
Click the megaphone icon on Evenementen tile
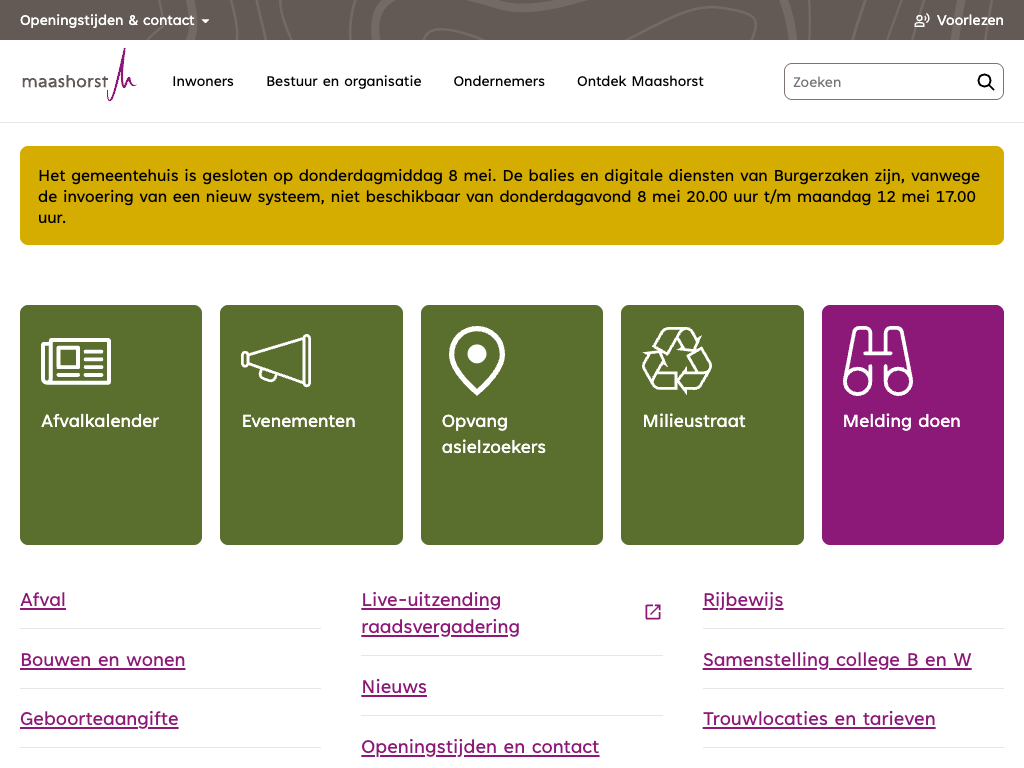click(276, 360)
